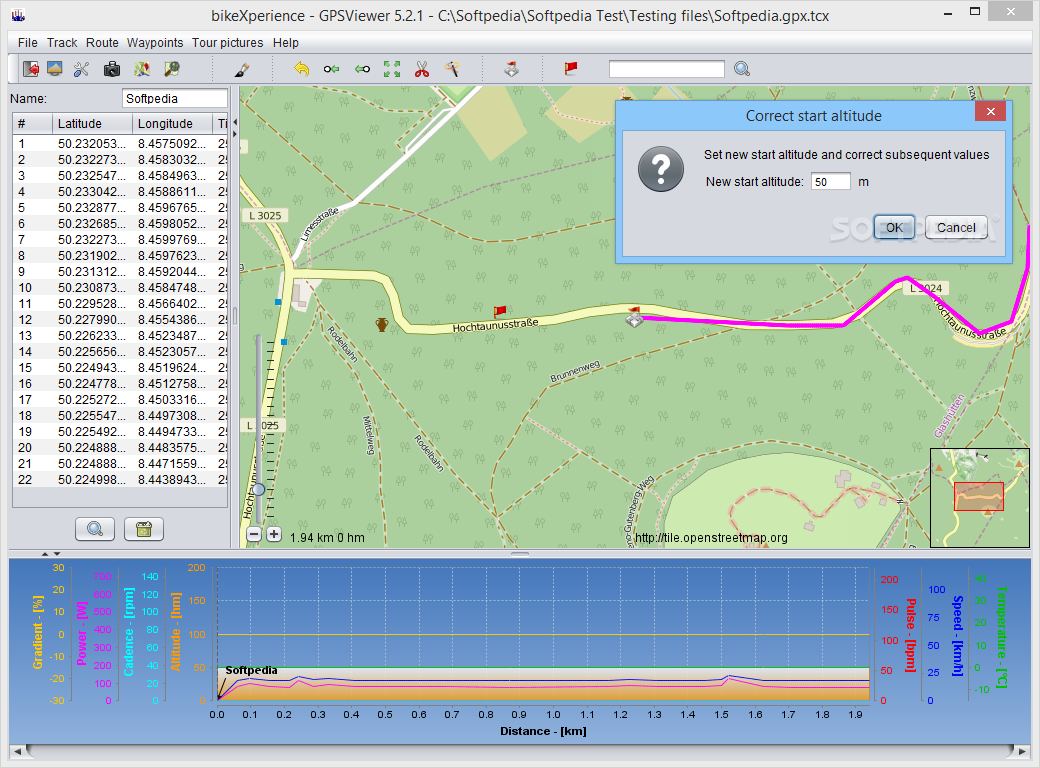Click the Softpedia label in the profile chart
Screen dimensions: 1040x768
click(251, 670)
